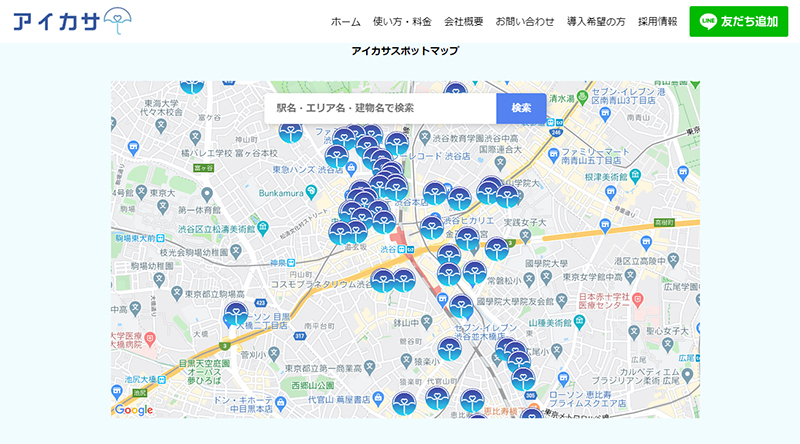Select 導入希望の方 menu item

(596, 21)
